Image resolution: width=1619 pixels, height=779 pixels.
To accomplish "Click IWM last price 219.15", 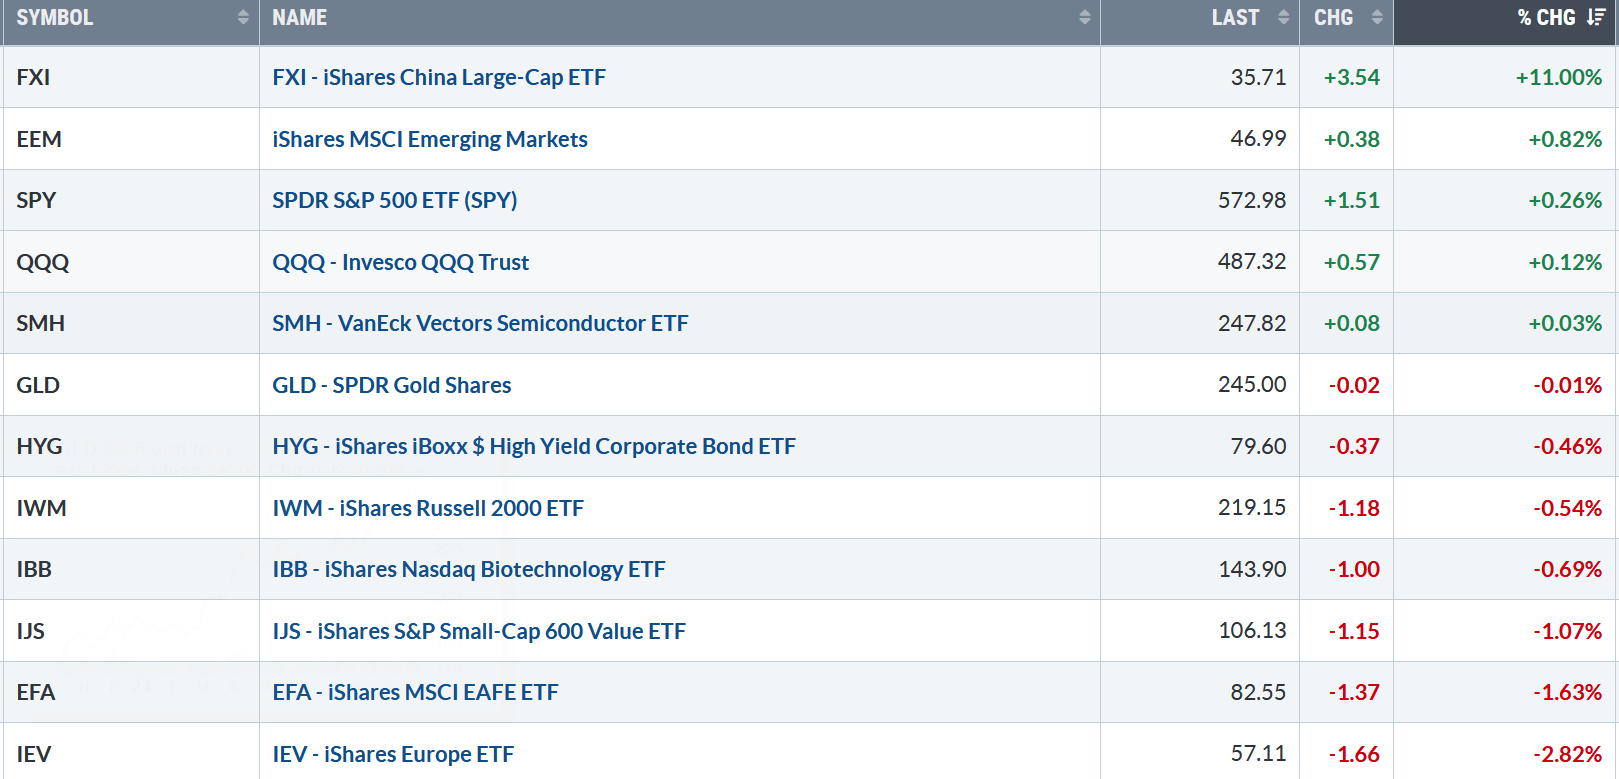I will 1252,507.
